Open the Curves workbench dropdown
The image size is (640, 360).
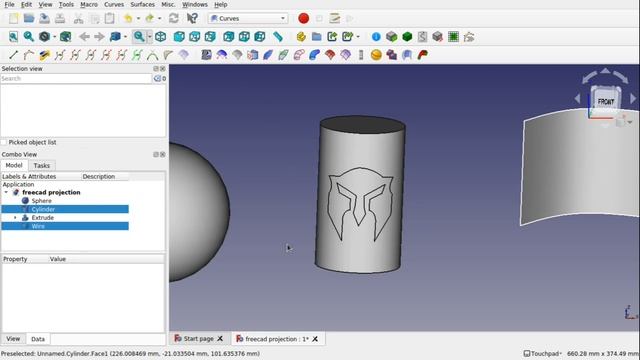tap(248, 18)
